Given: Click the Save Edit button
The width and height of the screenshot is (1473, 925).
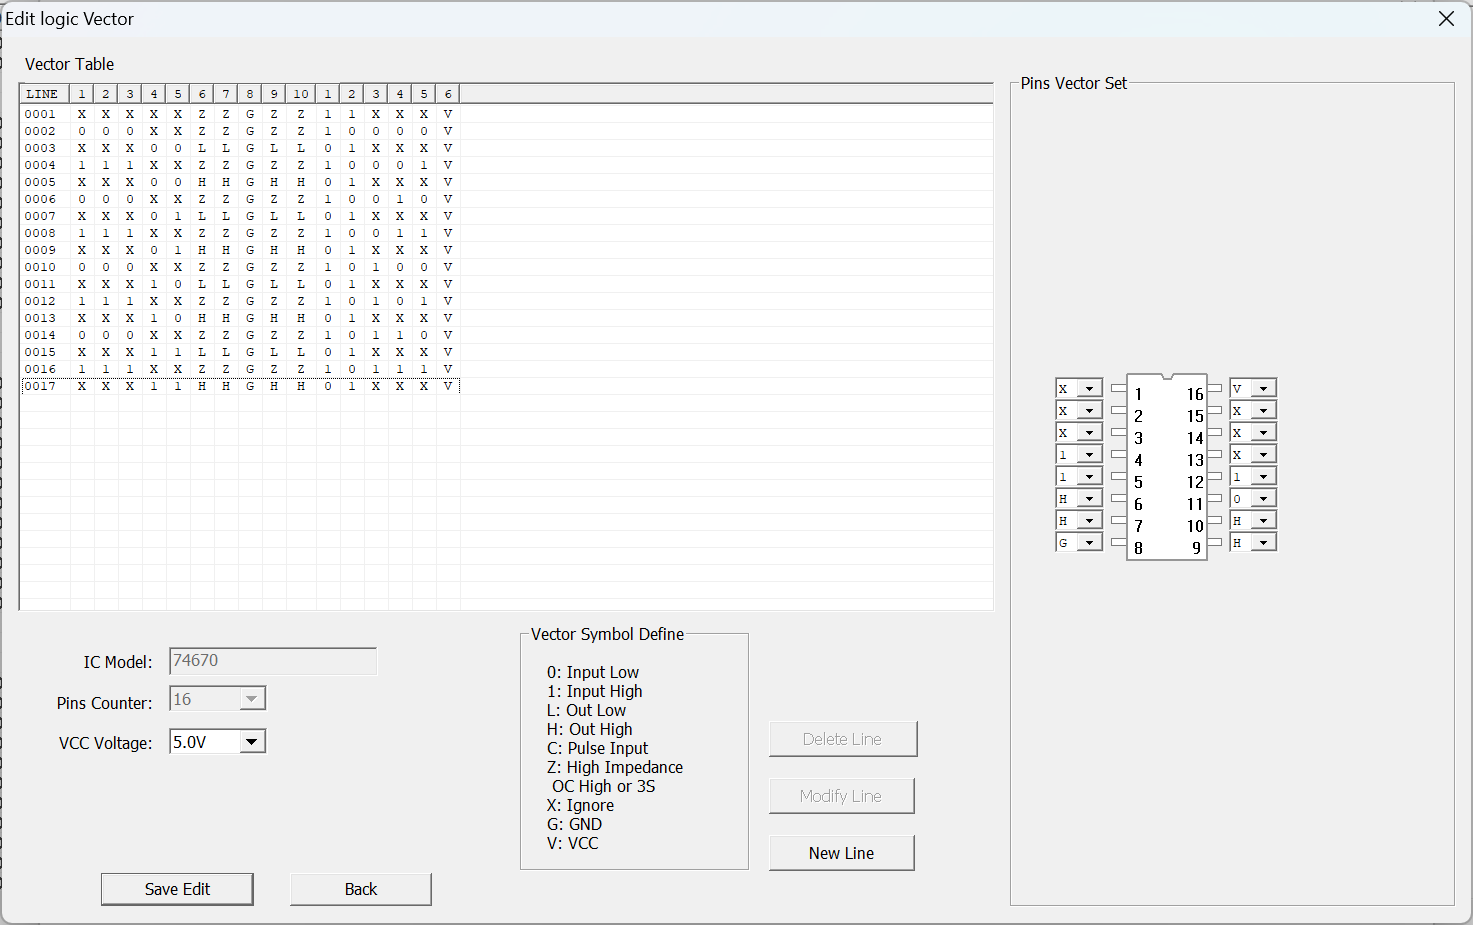Looking at the screenshot, I should (177, 889).
